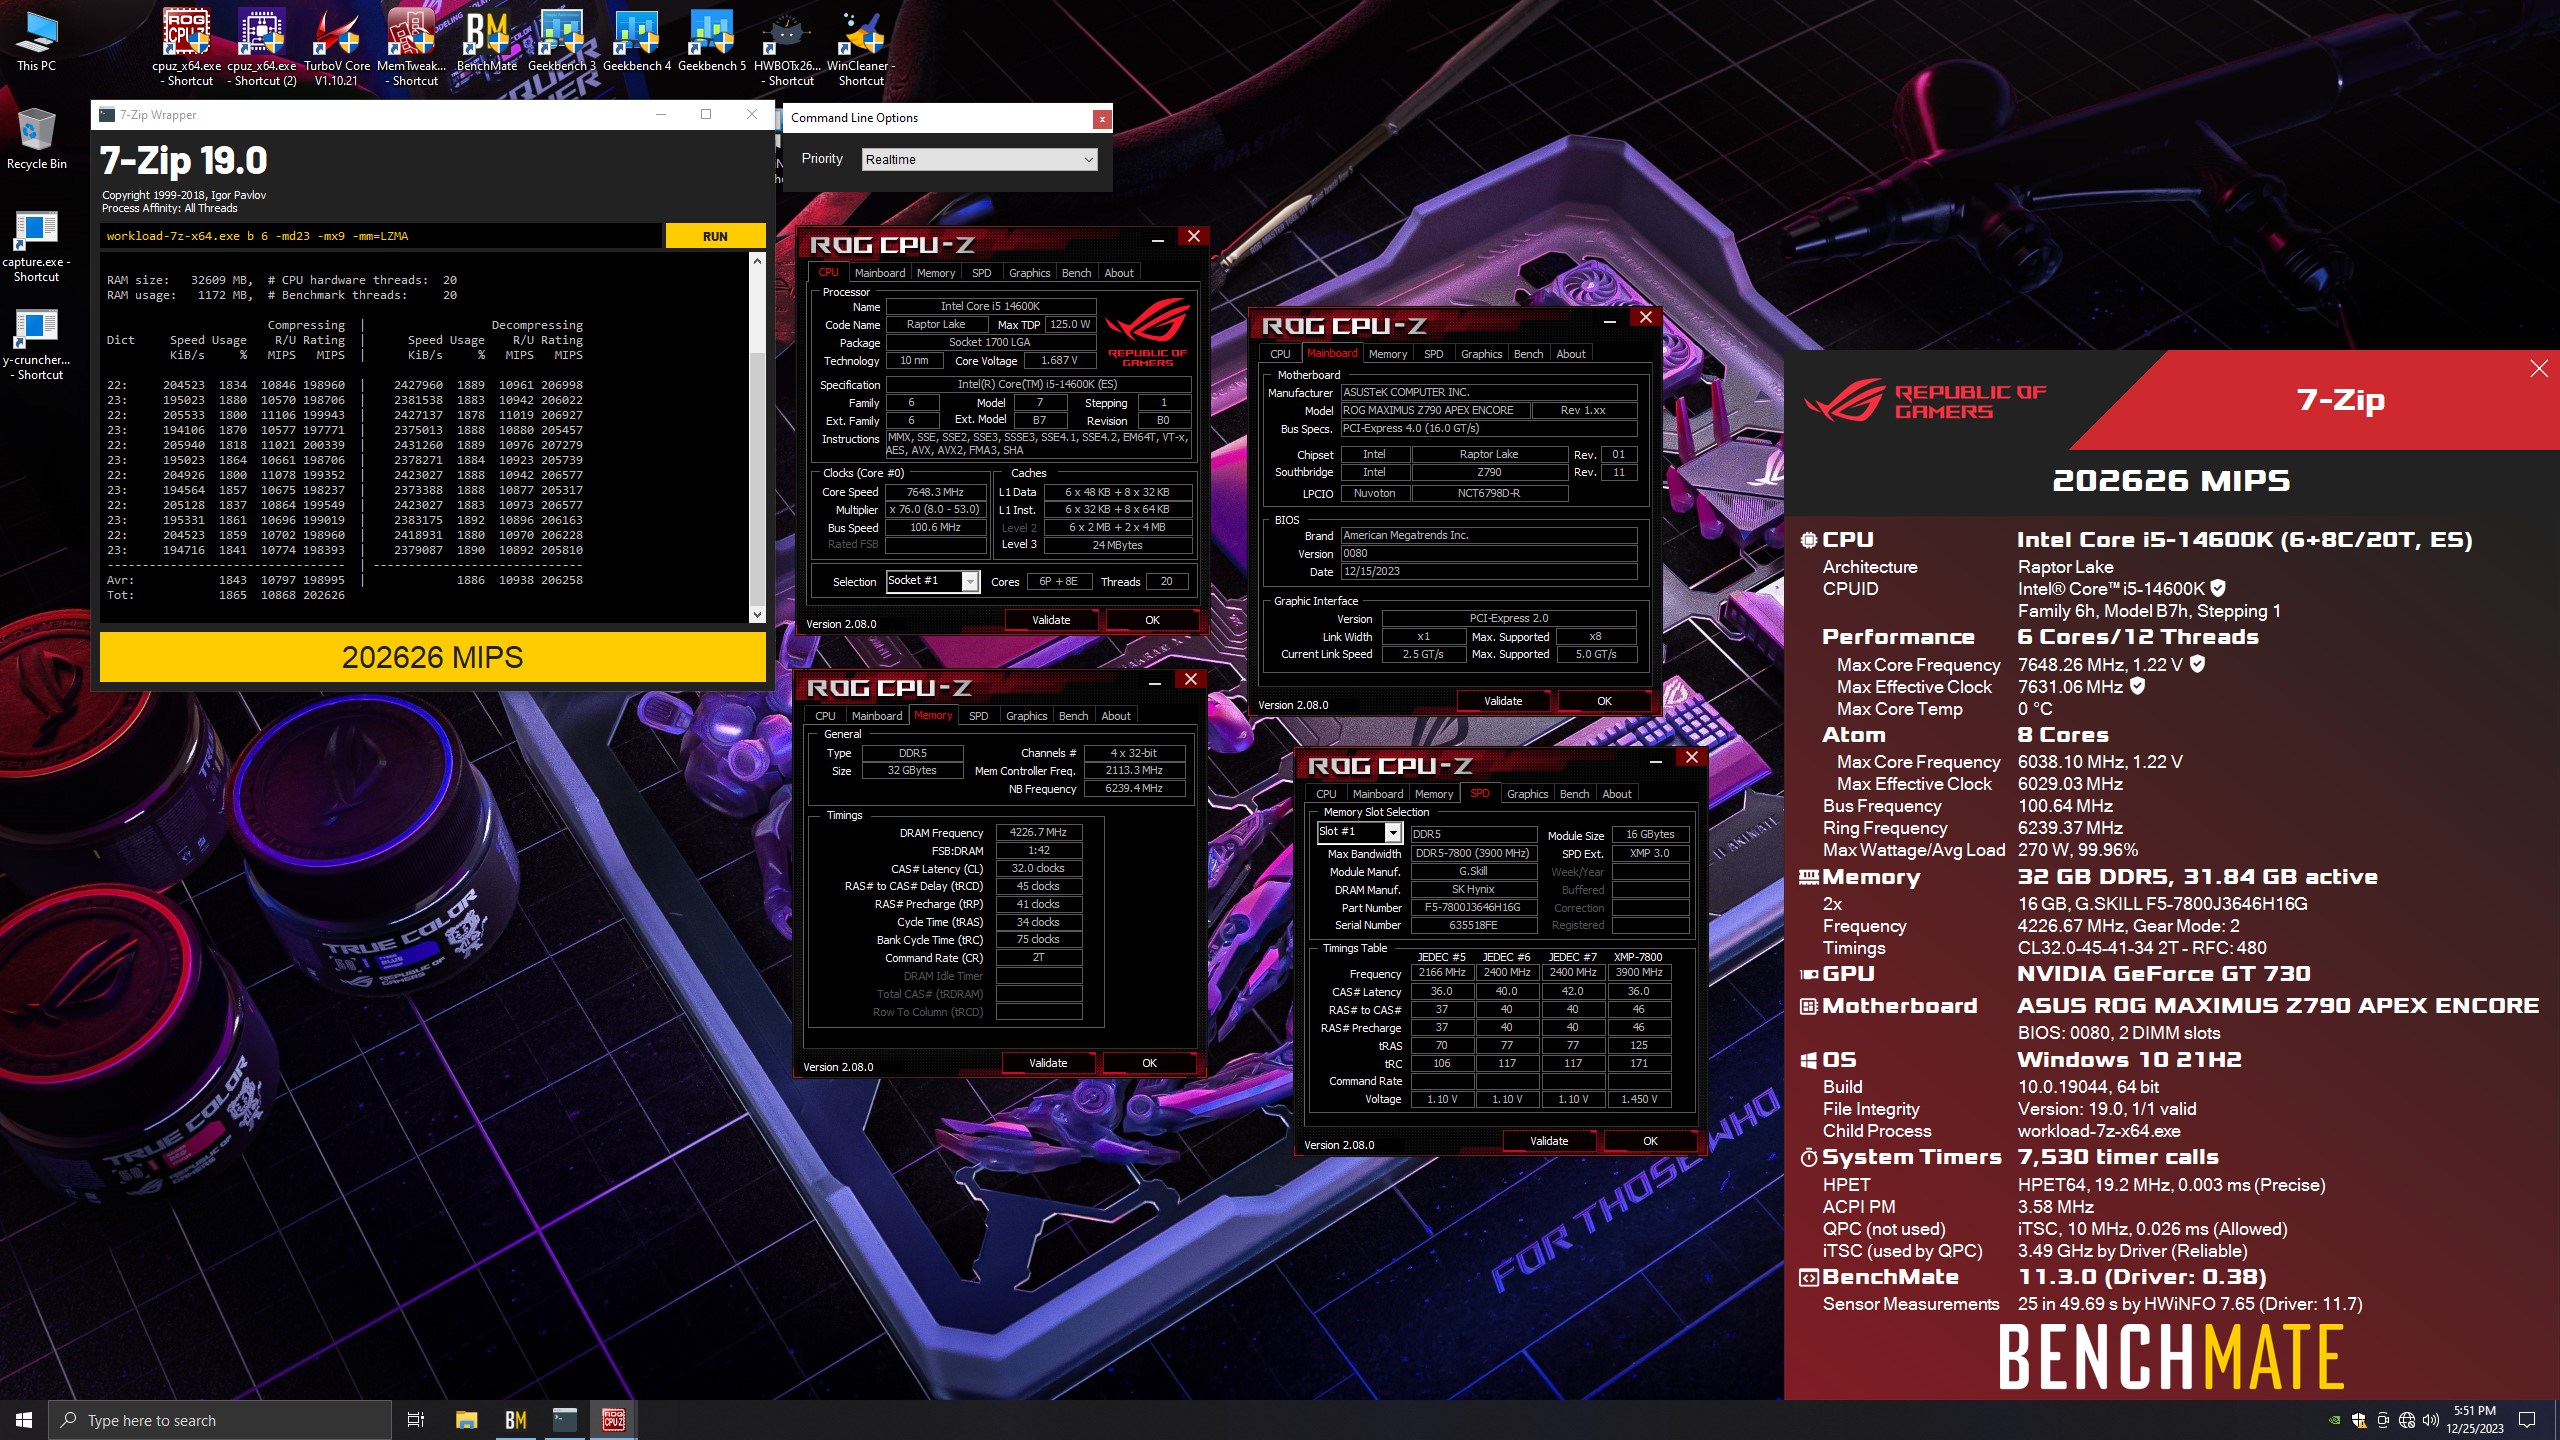Click OK in the Mainboard window
2560x1440 pixels.
point(1604,701)
